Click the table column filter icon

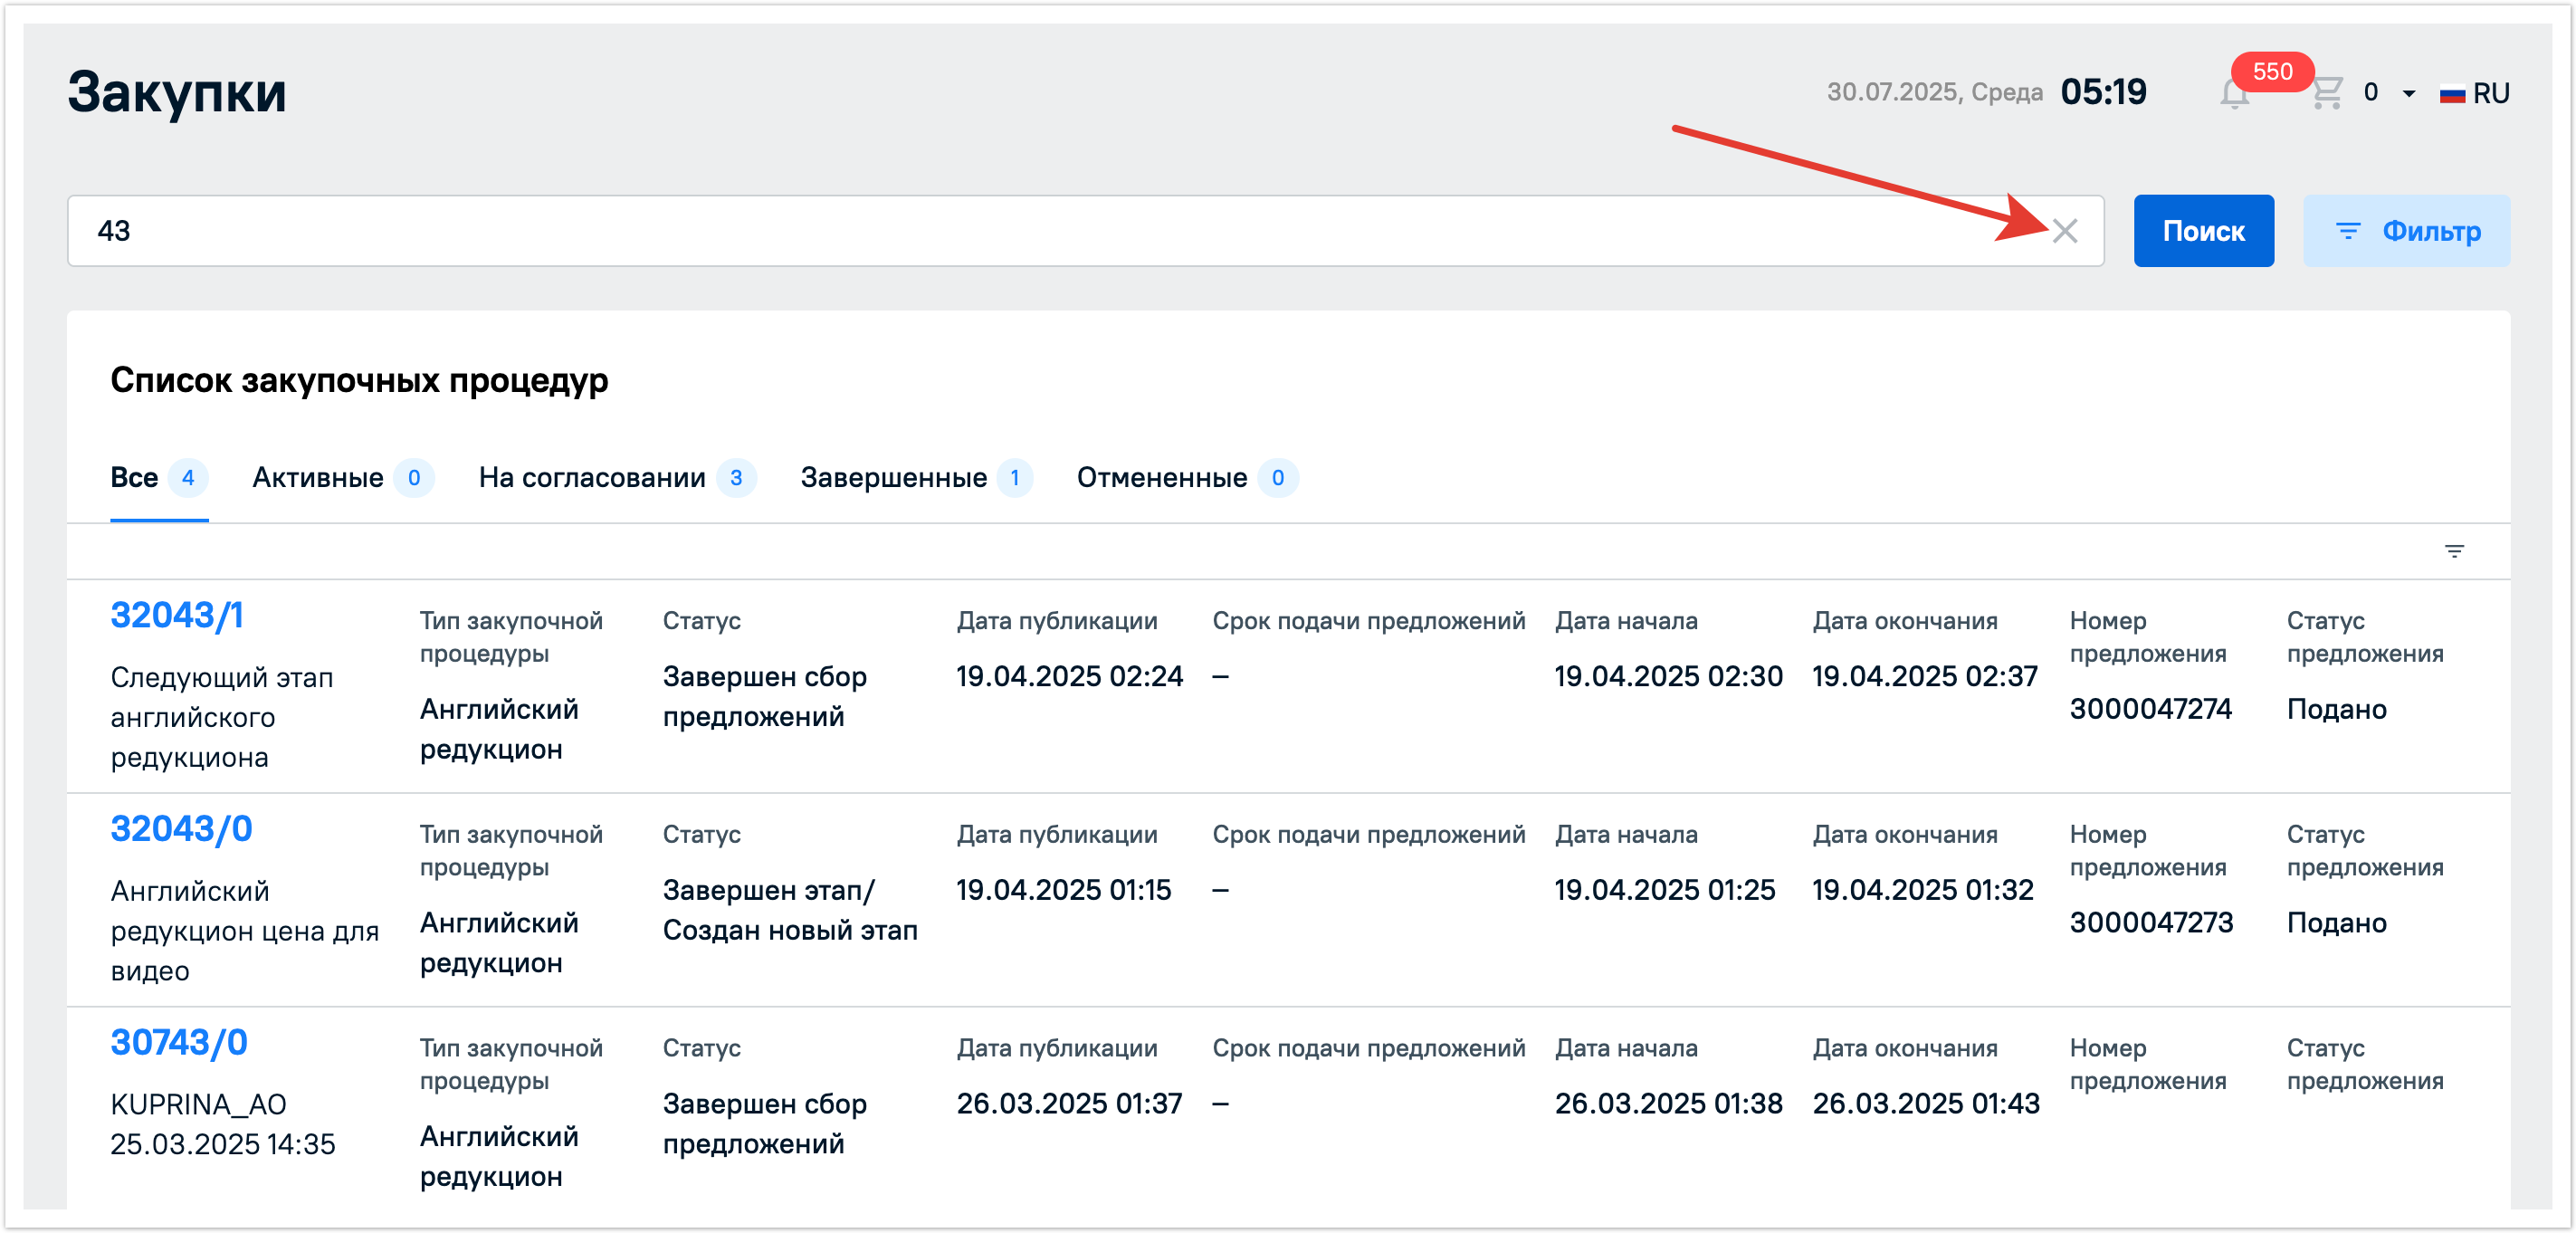coord(2453,551)
